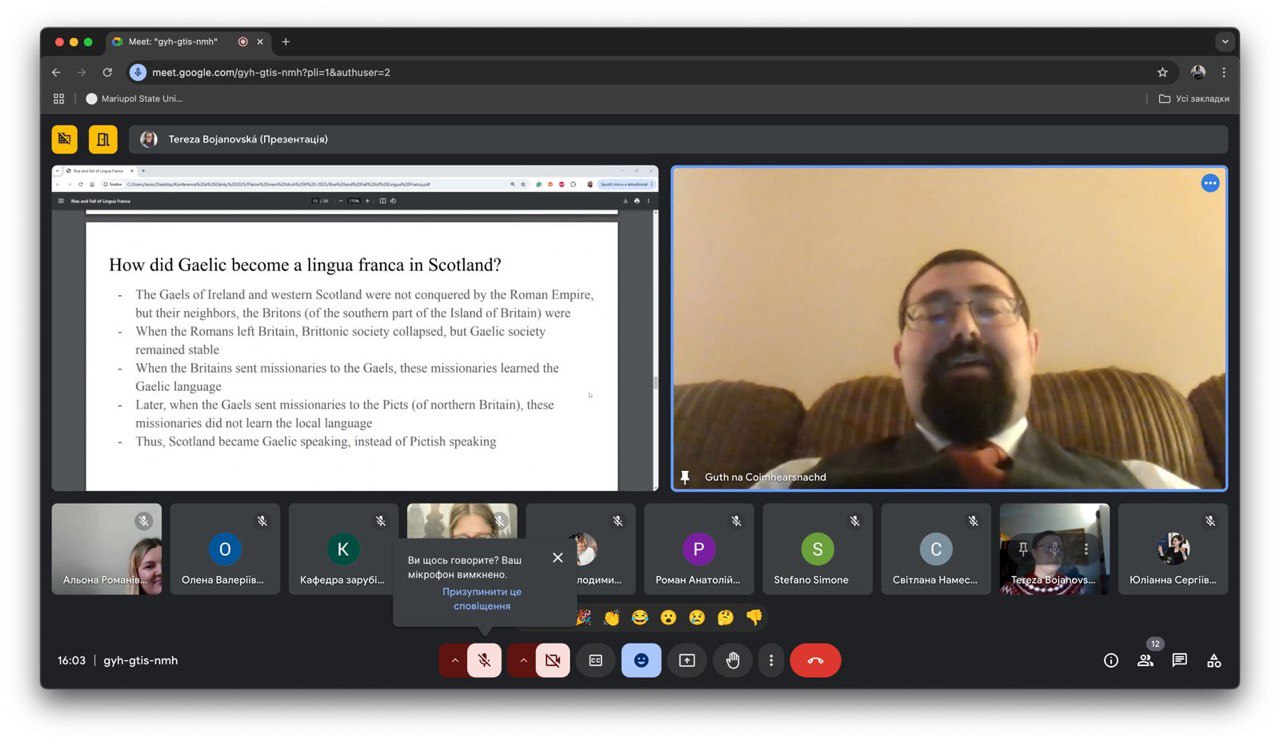Unpin Guth na Coimhearsnachd pin icon

point(685,478)
